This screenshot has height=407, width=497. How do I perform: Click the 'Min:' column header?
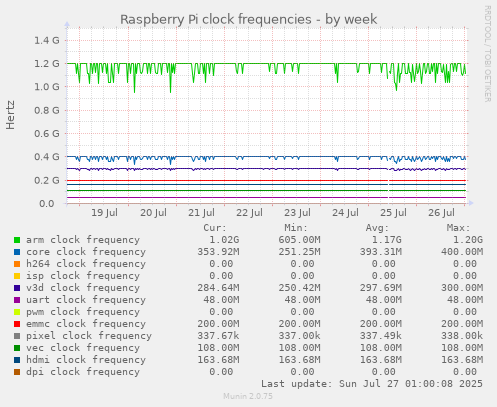pyautogui.click(x=296, y=228)
